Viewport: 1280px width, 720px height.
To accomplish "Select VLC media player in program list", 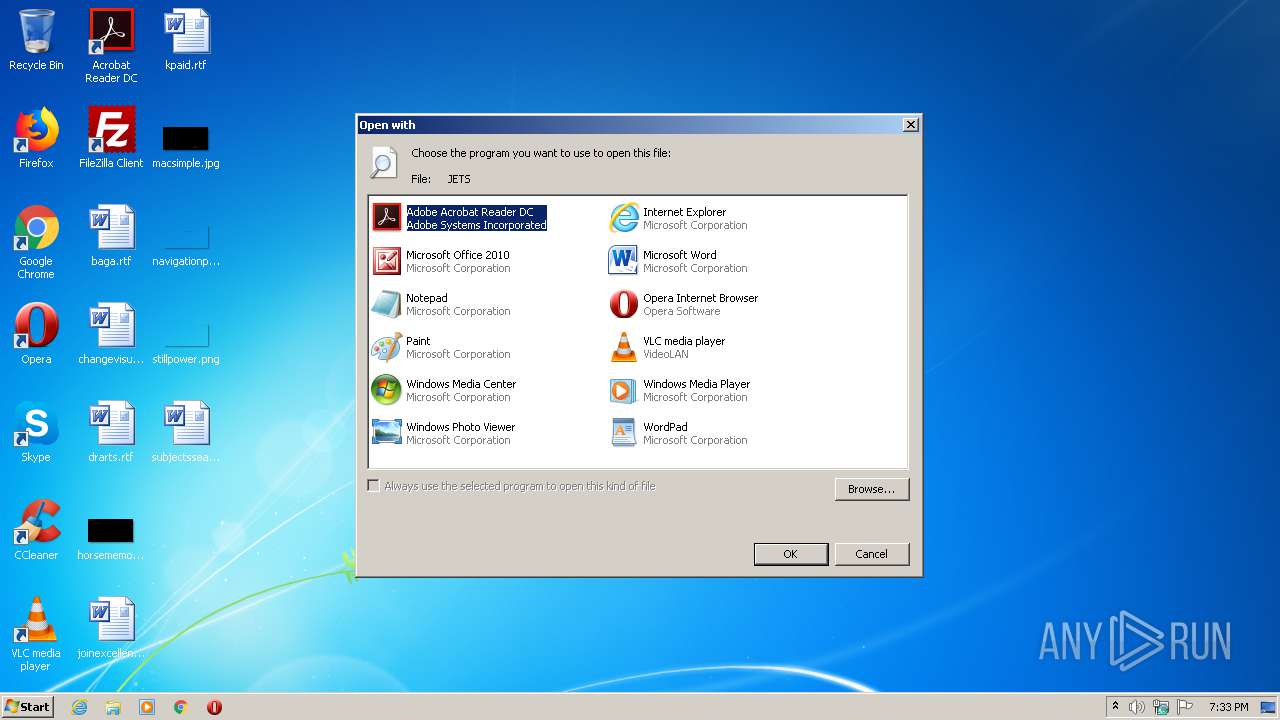I will pos(667,347).
